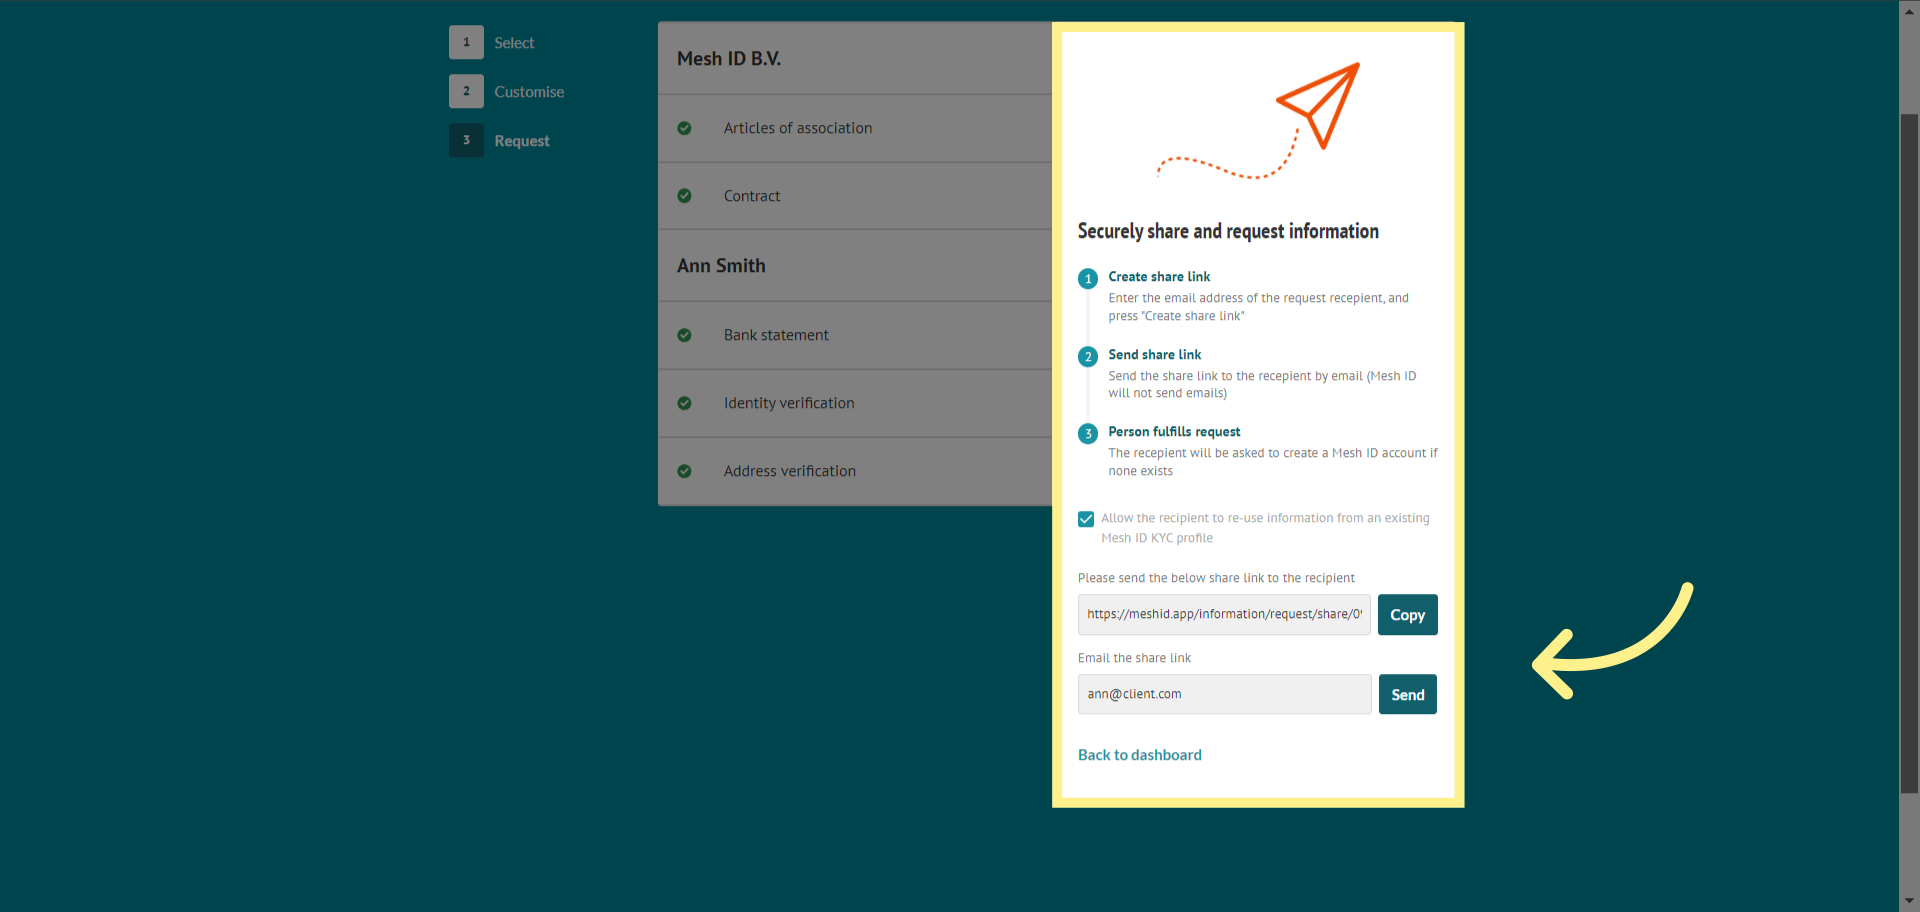Click the Create share link step title

click(1159, 277)
